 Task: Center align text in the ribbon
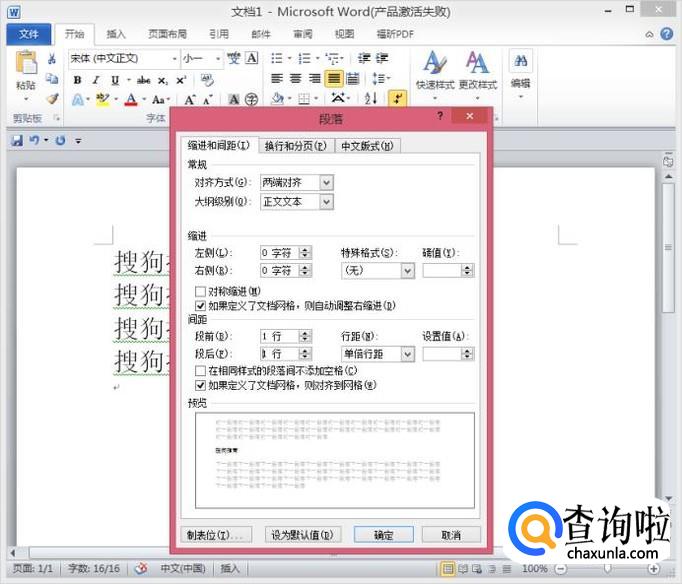[x=295, y=79]
